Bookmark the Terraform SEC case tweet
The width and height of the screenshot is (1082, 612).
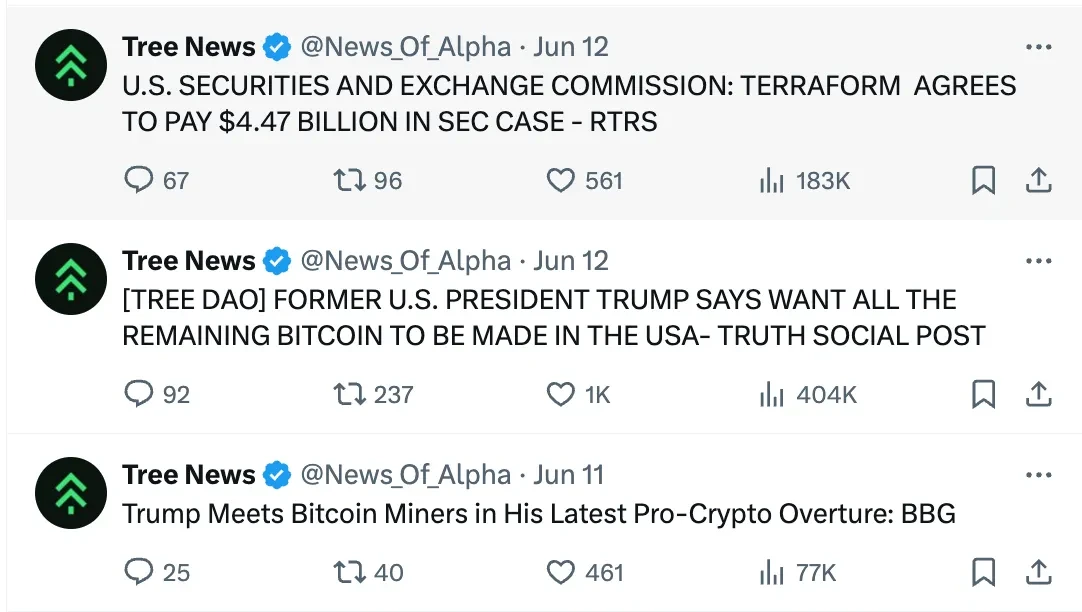[x=983, y=180]
